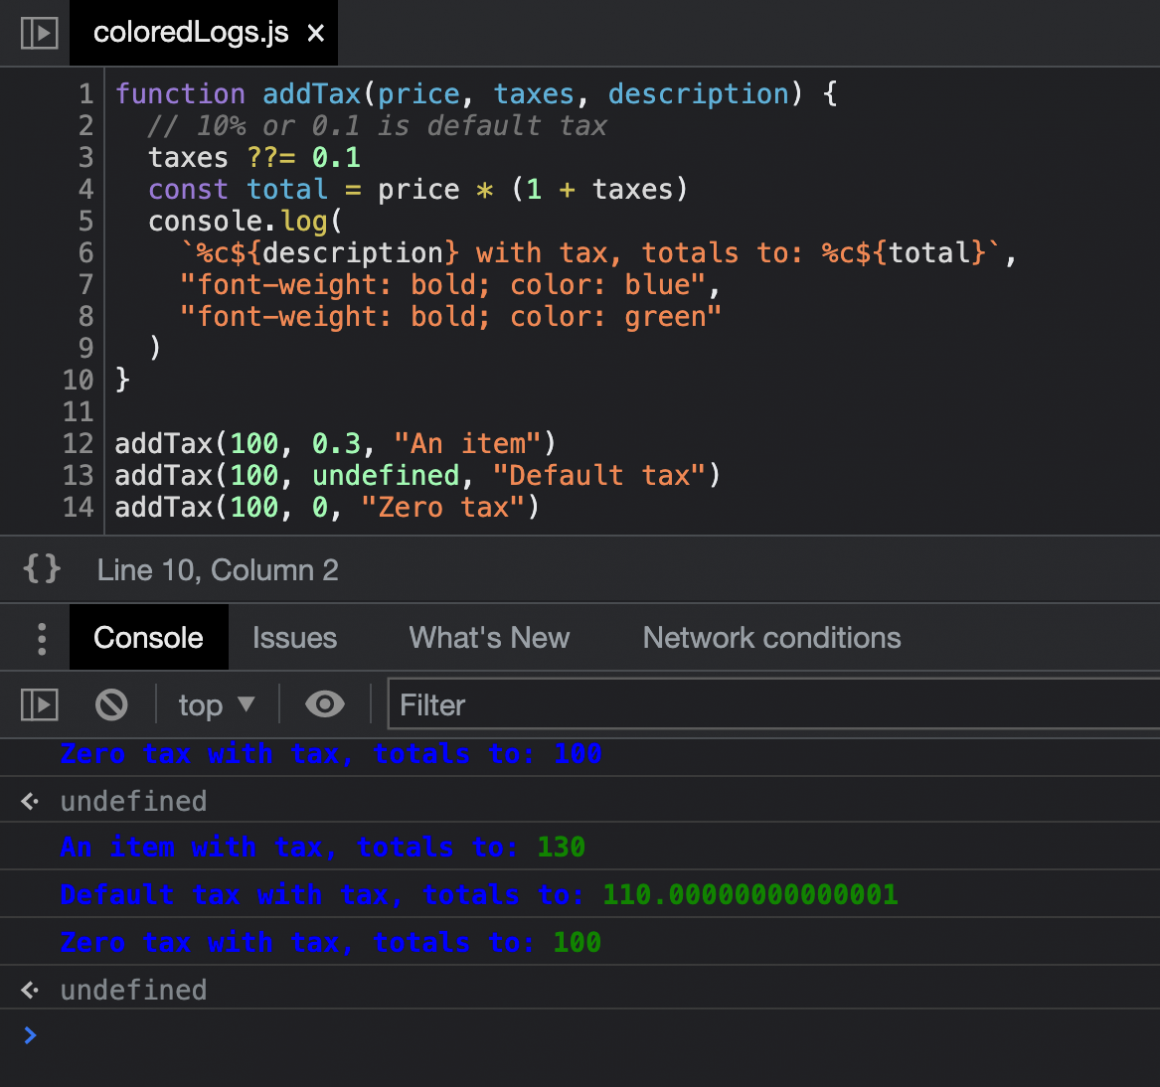Toggle the sources navigator sidebar icon
The image size is (1160, 1087).
39,33
